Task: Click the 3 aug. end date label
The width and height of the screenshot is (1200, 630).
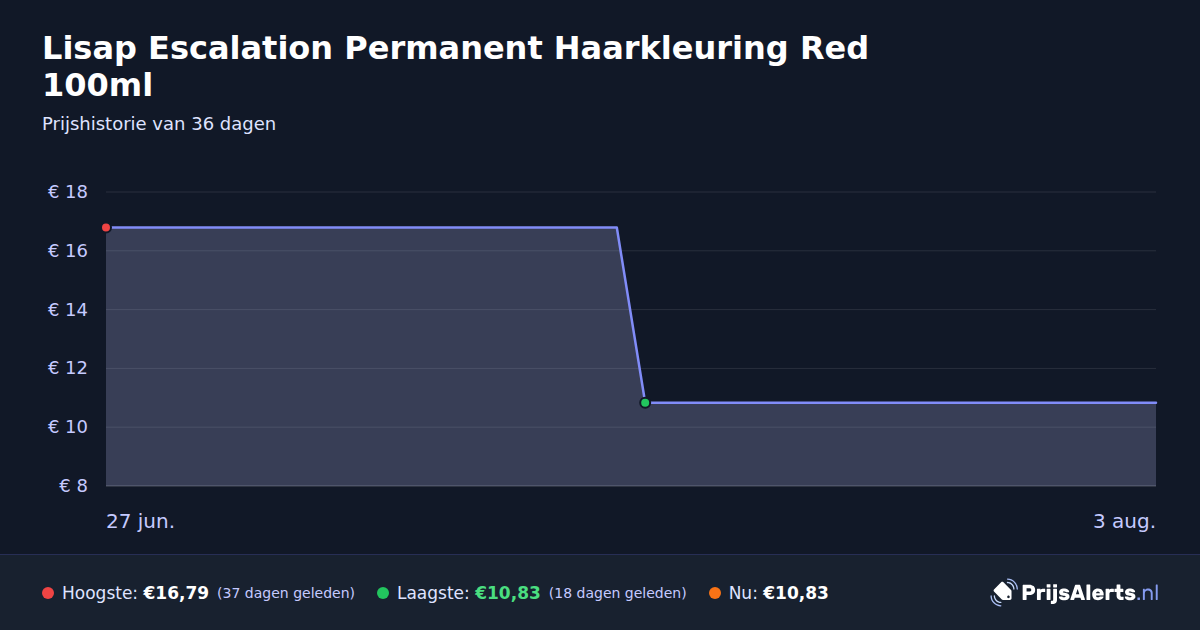Action: [x=1124, y=522]
